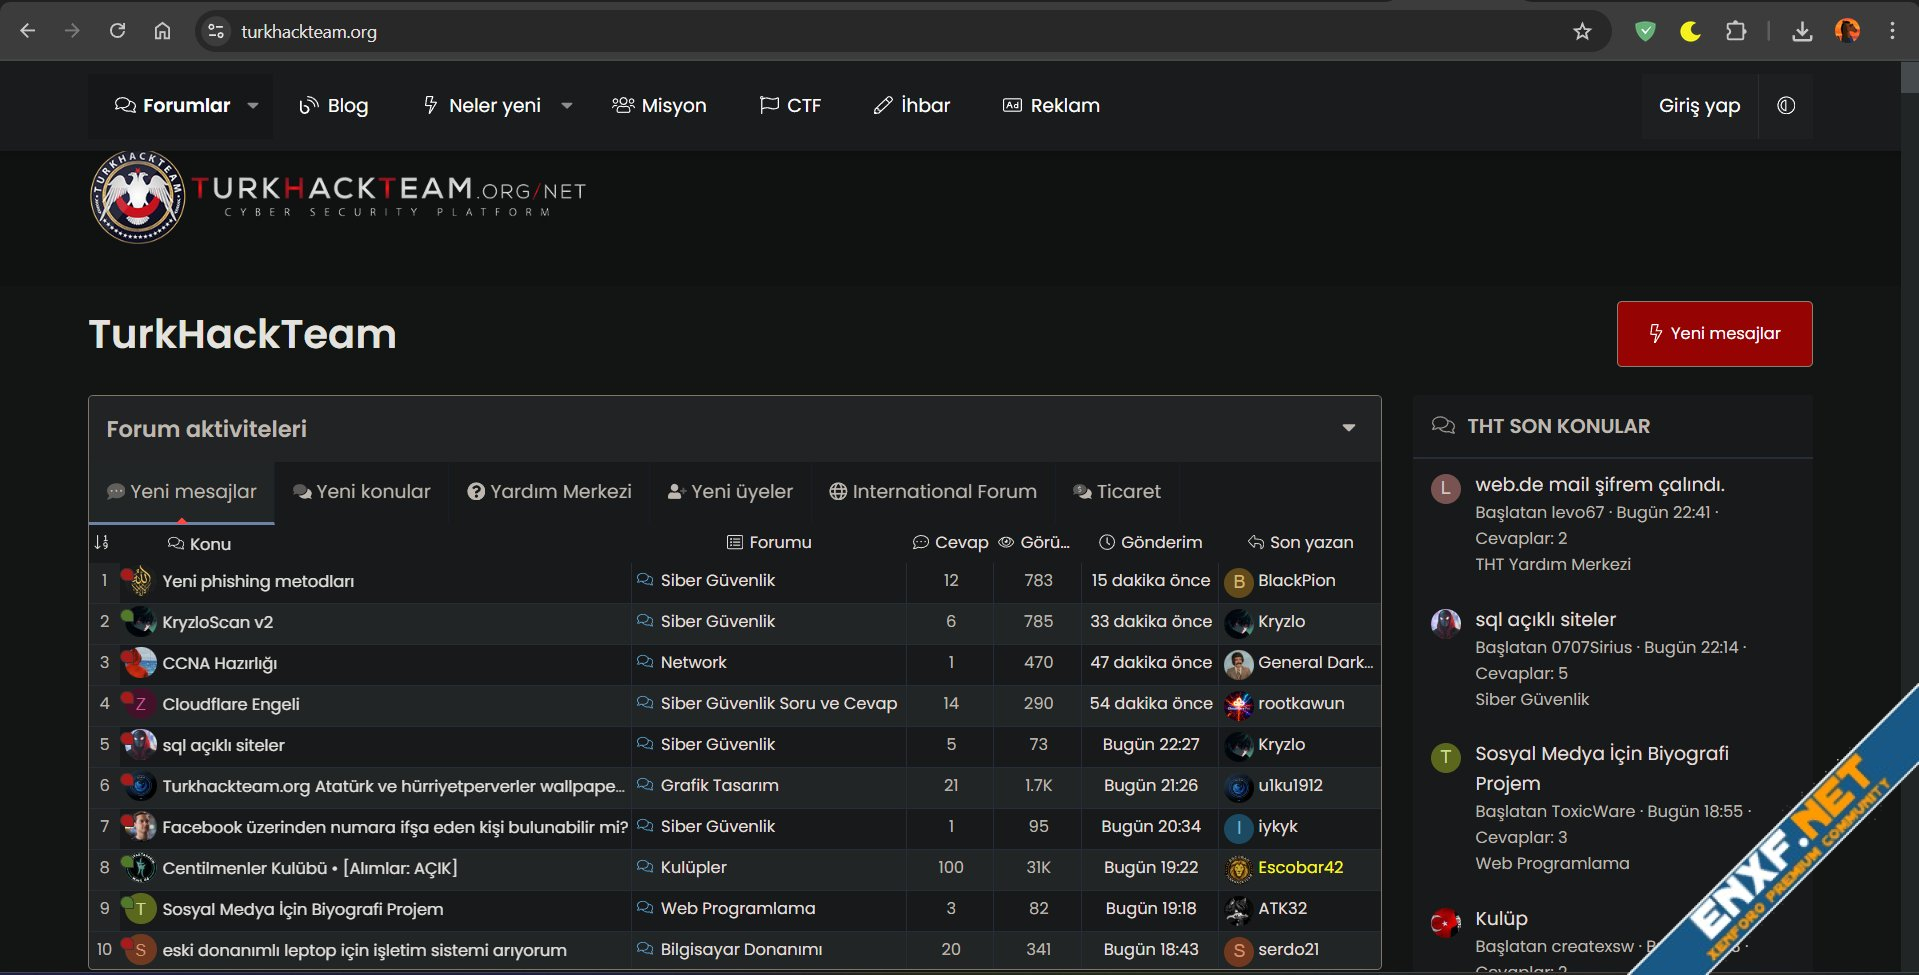
Task: Open the Grafik Tasarım forum link
Action: tap(719, 785)
